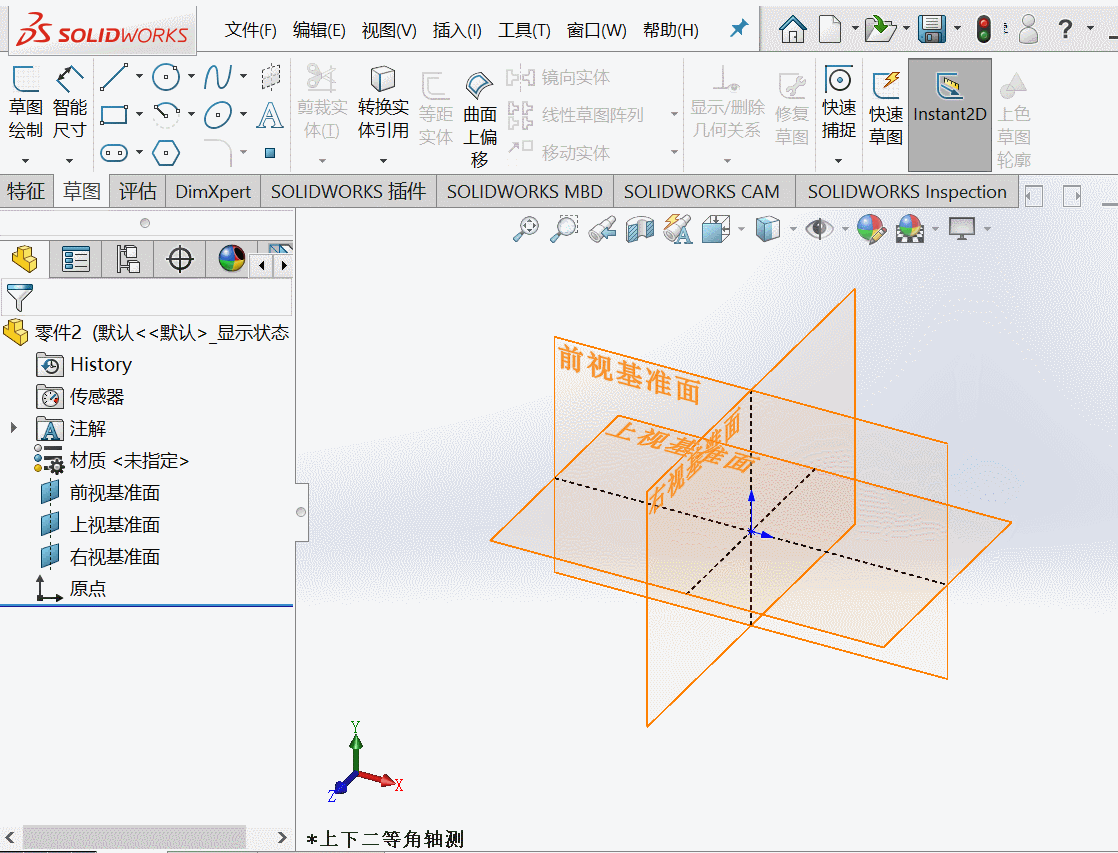1118x853 pixels.
Task: Select the sketch Text tool
Action: pyautogui.click(x=270, y=115)
